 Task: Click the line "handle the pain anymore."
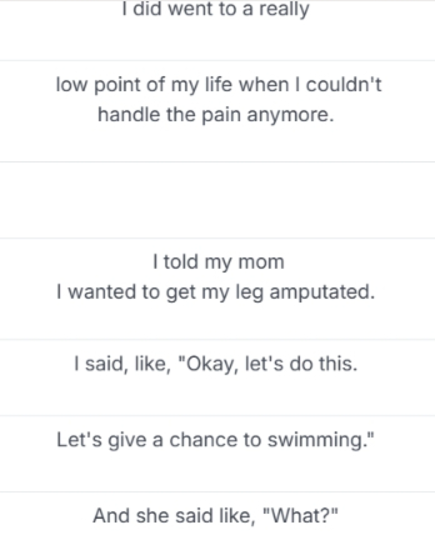(216, 115)
